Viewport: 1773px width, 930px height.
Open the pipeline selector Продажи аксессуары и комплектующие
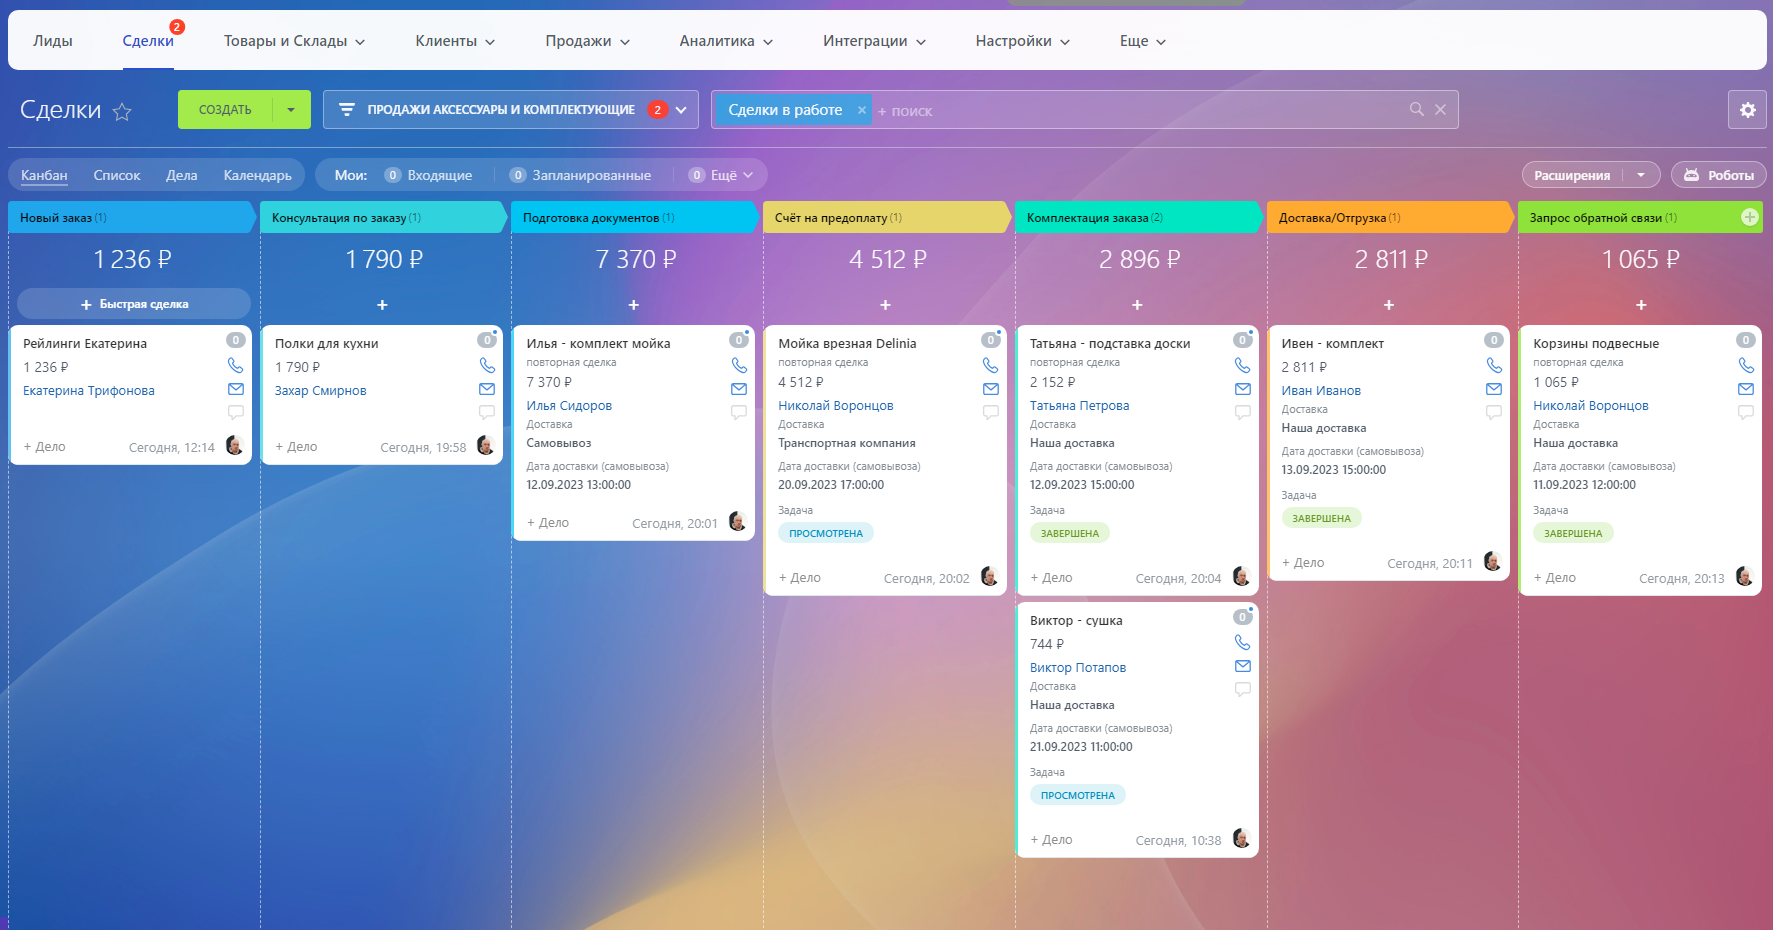pos(510,110)
